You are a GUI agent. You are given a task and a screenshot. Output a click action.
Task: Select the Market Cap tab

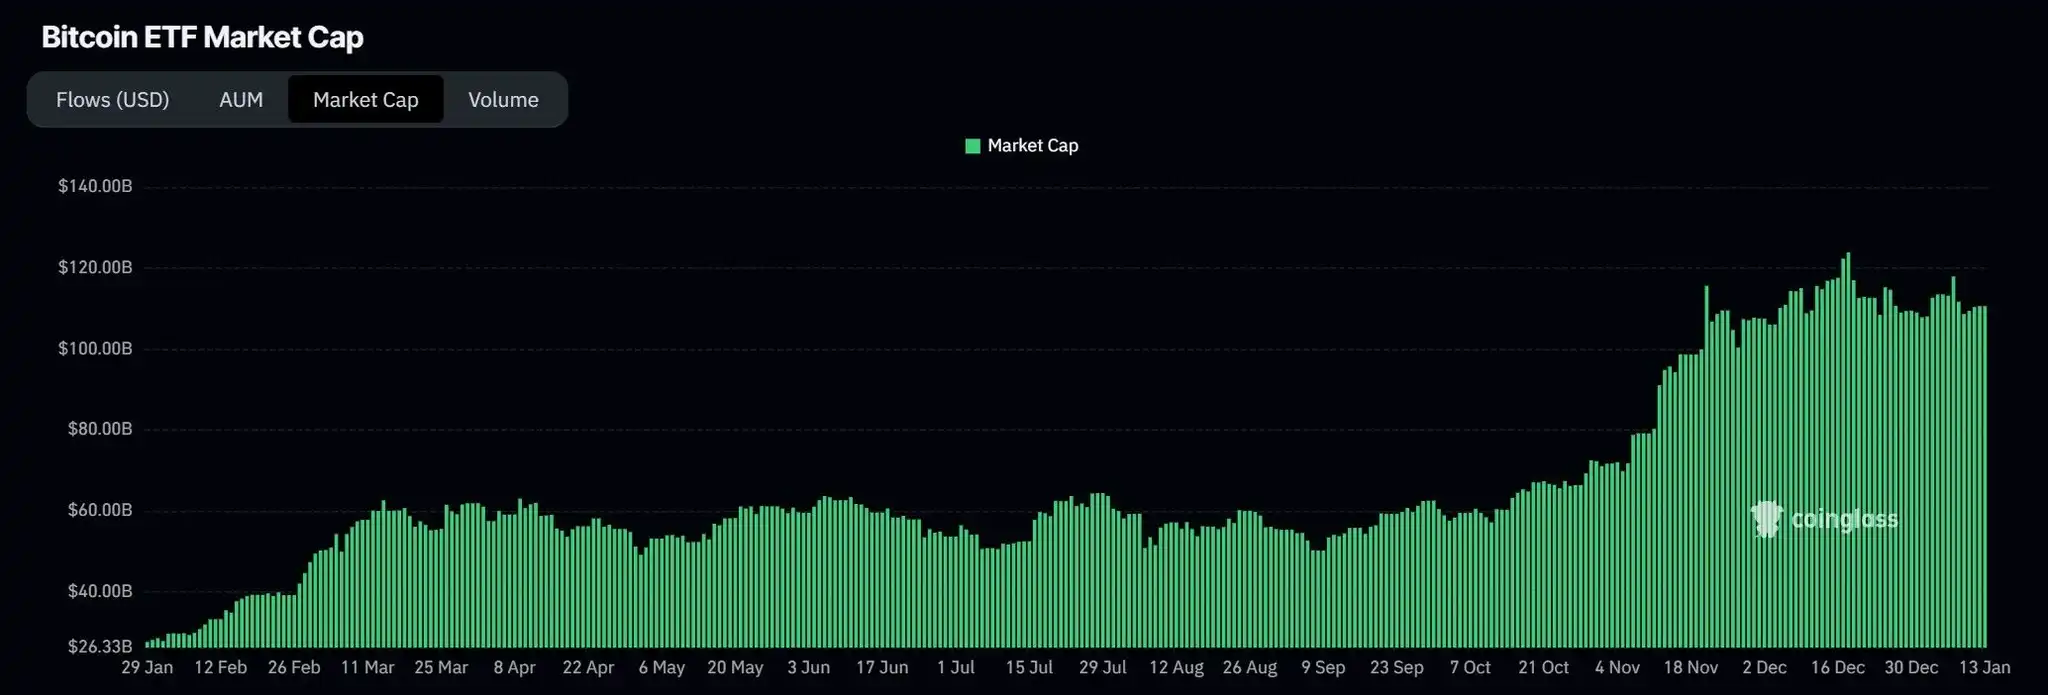pyautogui.click(x=365, y=100)
